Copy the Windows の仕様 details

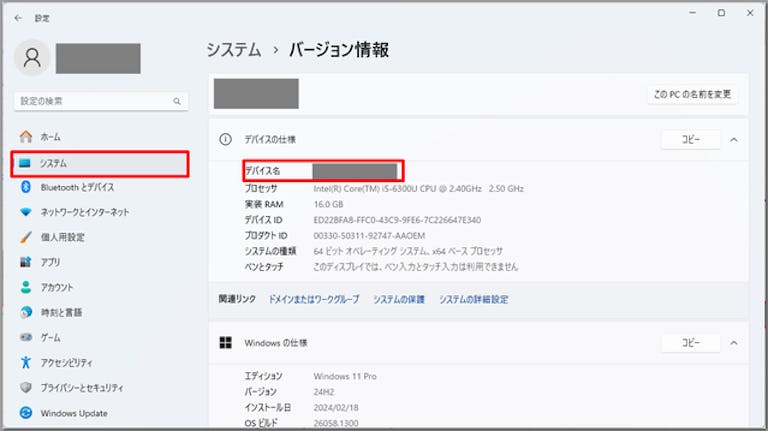[691, 343]
